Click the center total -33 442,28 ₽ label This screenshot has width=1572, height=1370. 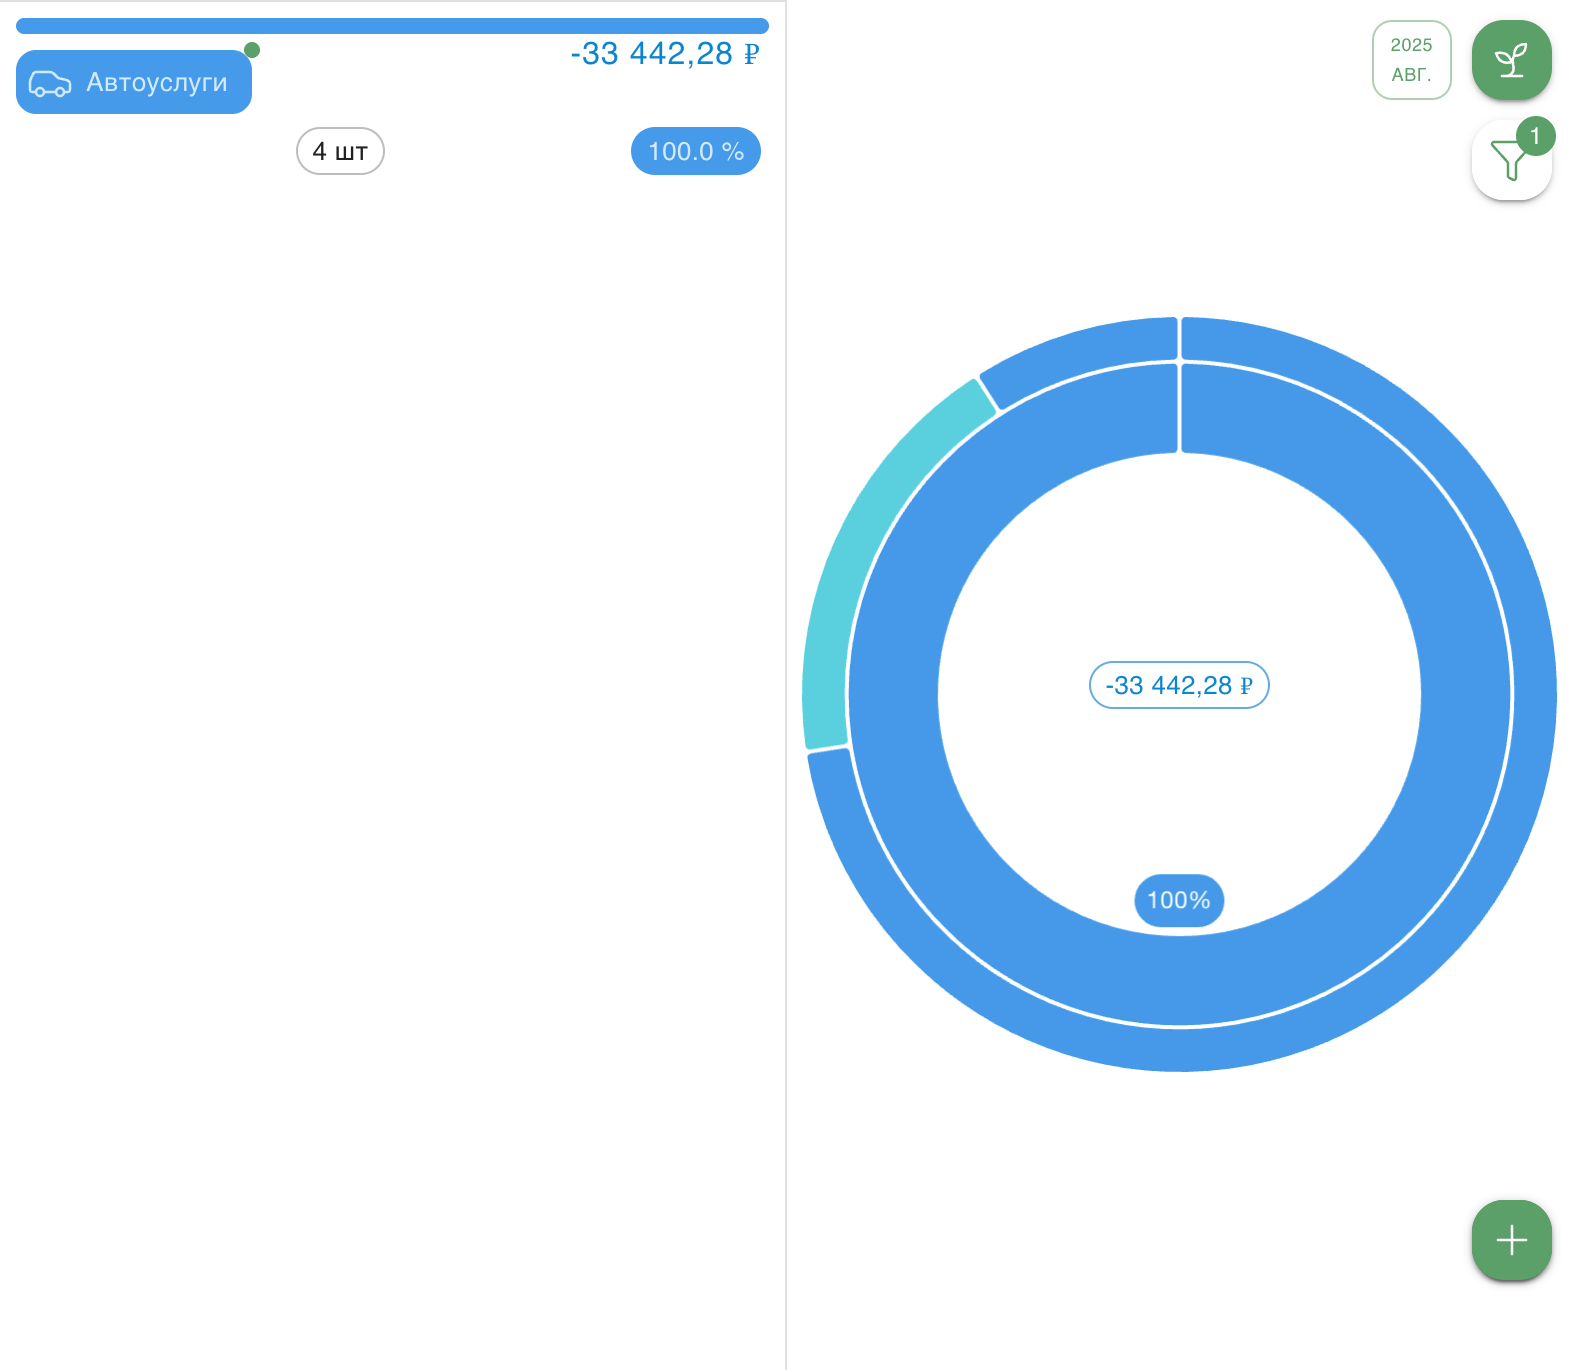coord(1178,685)
